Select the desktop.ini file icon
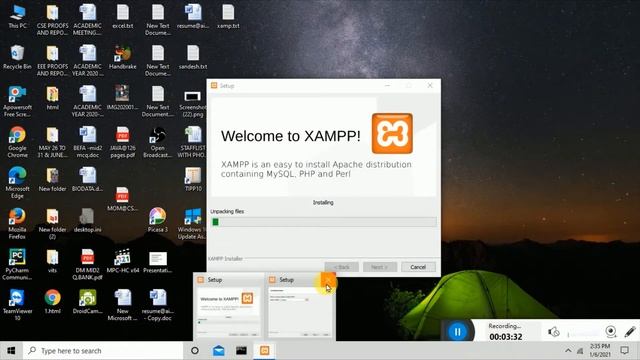Image resolution: width=640 pixels, height=360 pixels. coord(87,220)
